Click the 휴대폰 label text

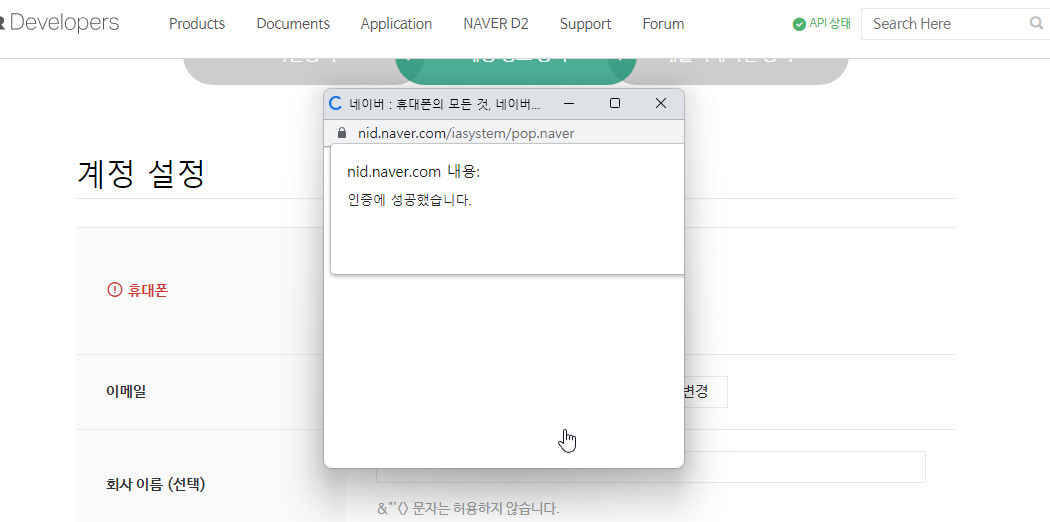click(x=148, y=290)
